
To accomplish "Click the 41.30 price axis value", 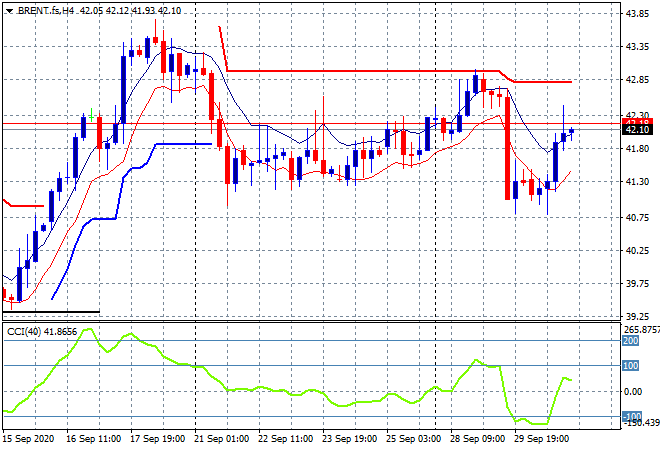I will (637, 181).
